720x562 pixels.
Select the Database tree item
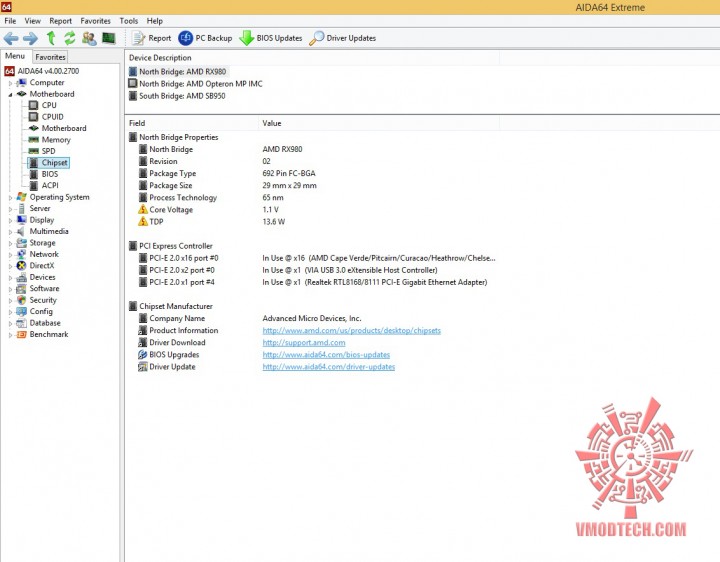[45, 323]
